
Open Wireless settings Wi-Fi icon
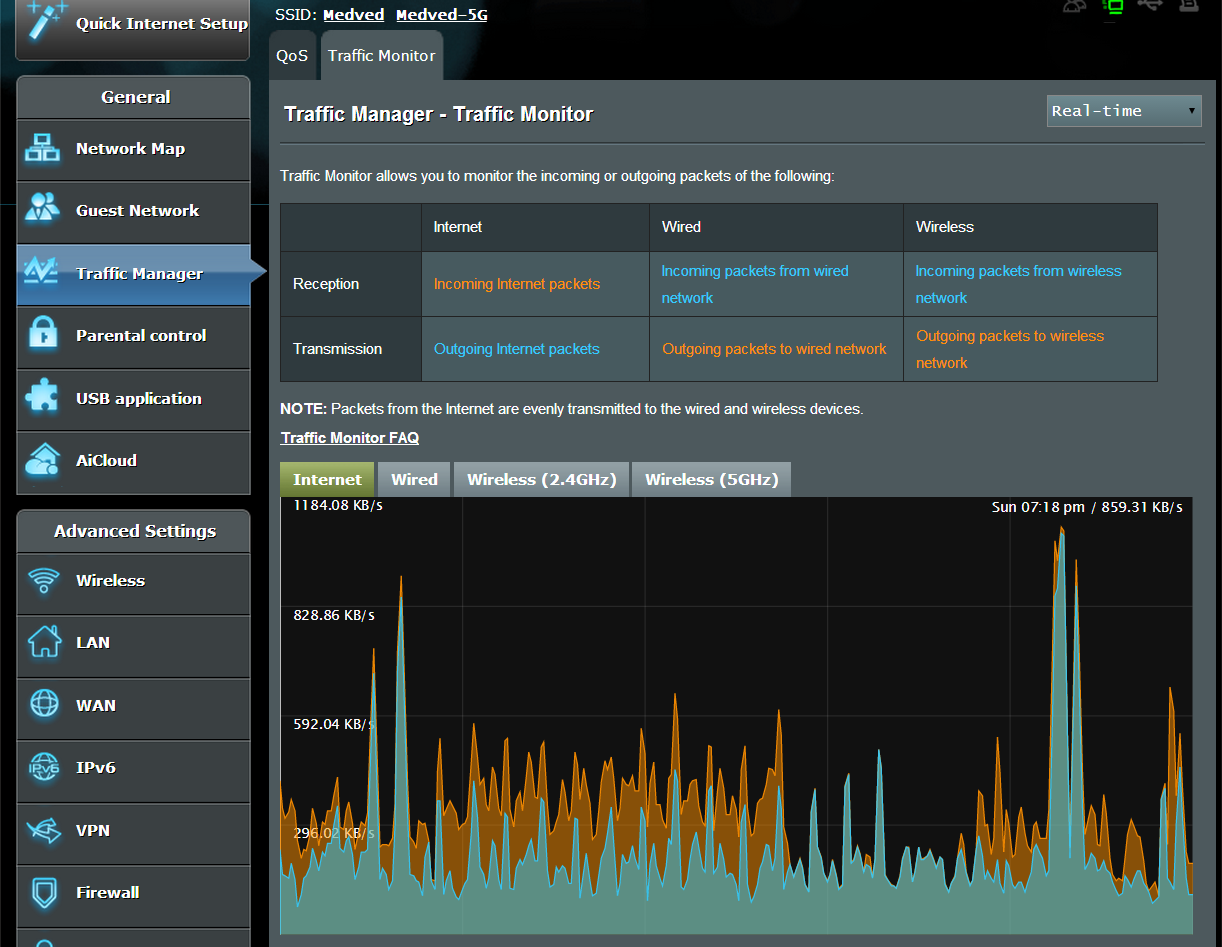[x=43, y=581]
